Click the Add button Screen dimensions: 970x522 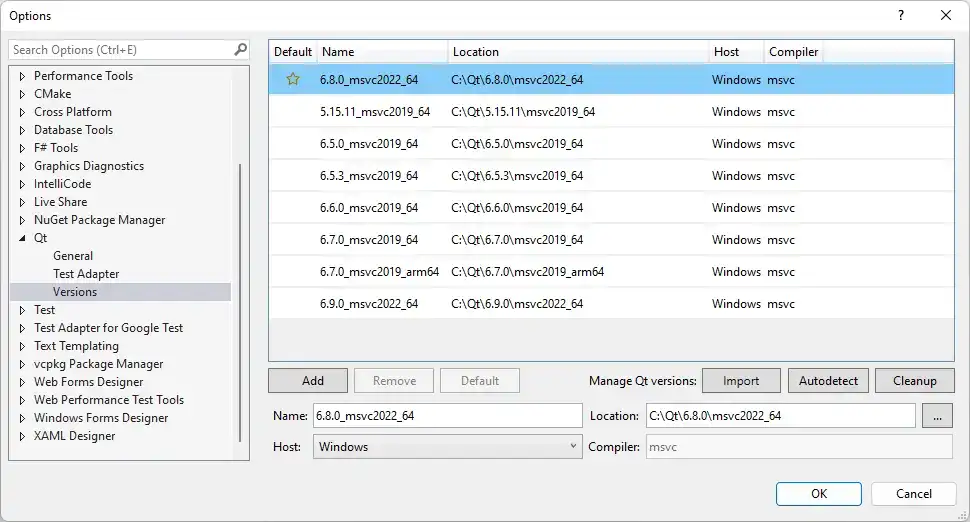(313, 380)
